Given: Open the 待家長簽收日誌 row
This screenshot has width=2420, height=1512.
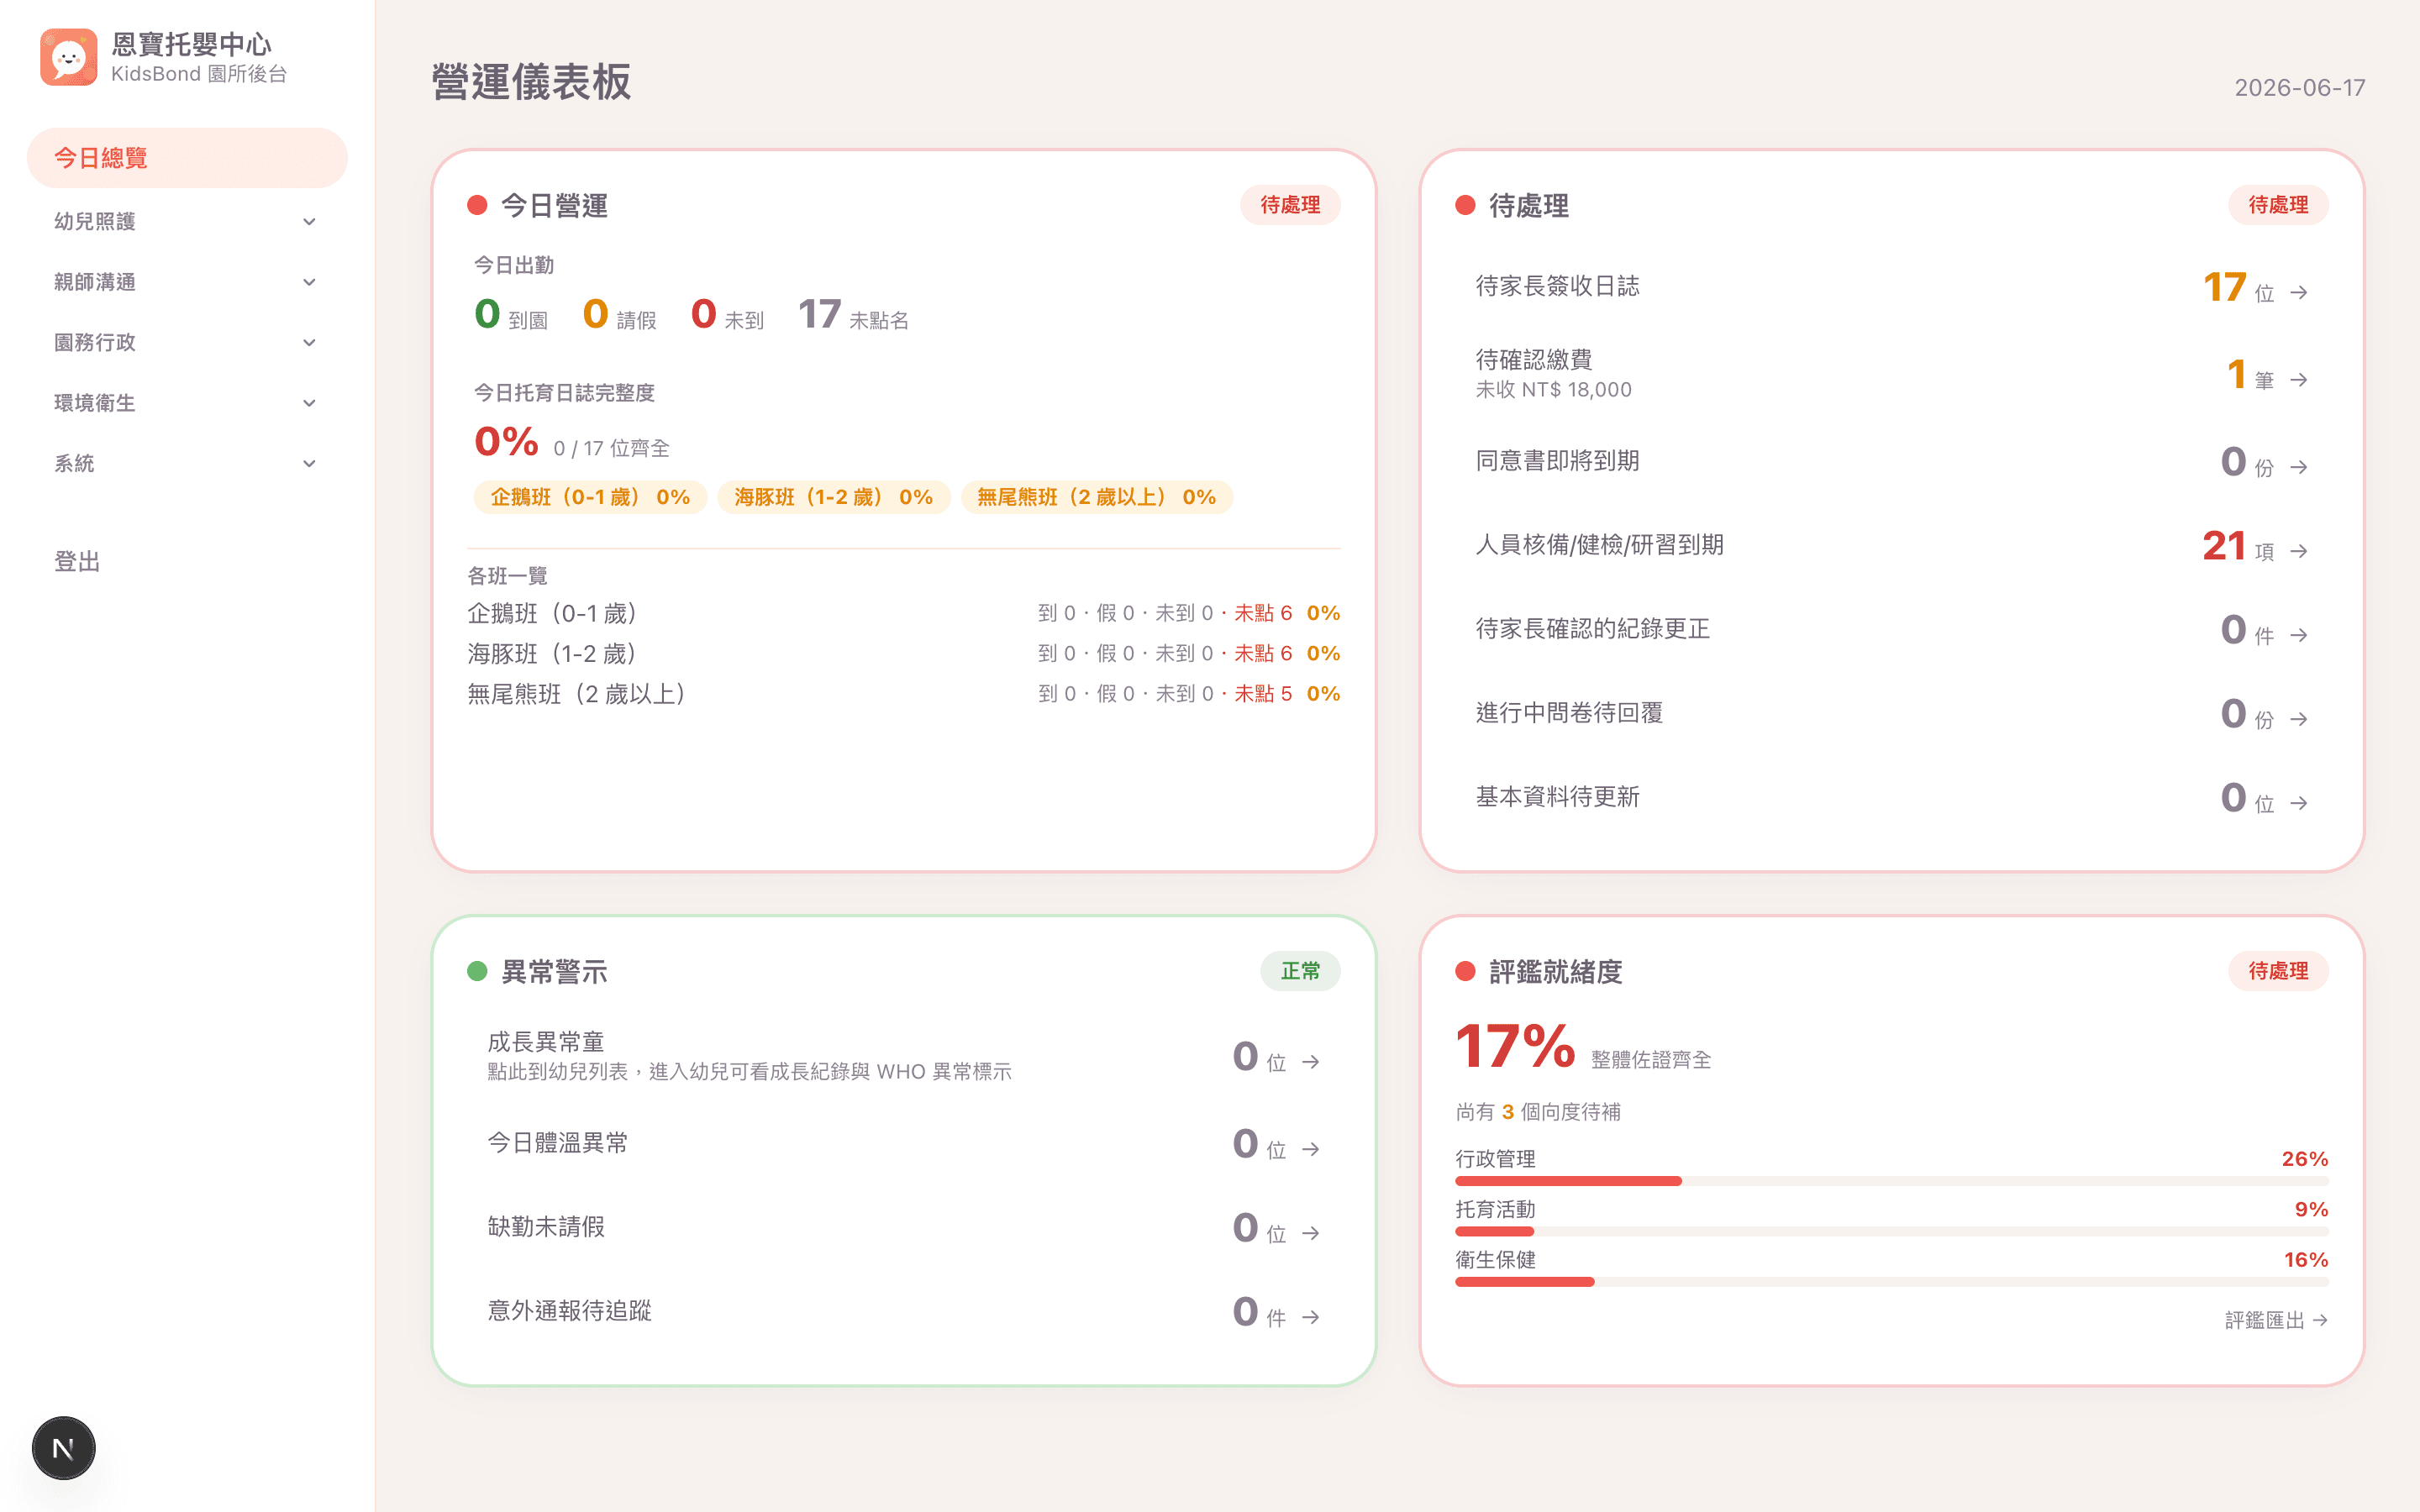Looking at the screenshot, I should 1891,287.
